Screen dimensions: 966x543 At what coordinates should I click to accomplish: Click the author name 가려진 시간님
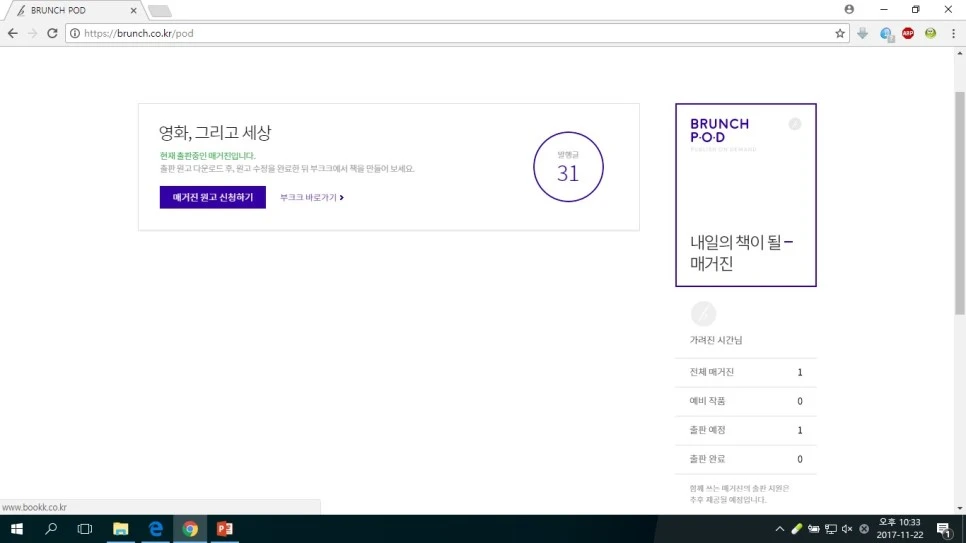click(x=716, y=340)
